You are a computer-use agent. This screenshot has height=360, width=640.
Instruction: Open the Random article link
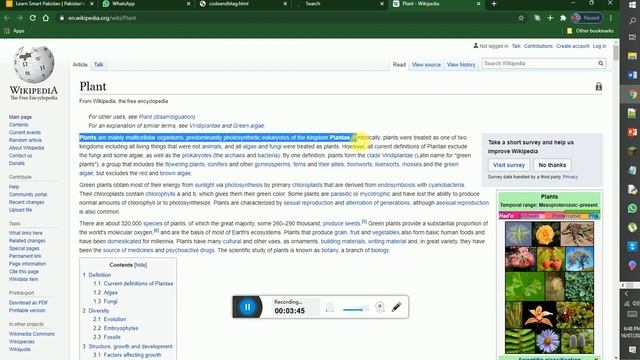pyautogui.click(x=25, y=140)
